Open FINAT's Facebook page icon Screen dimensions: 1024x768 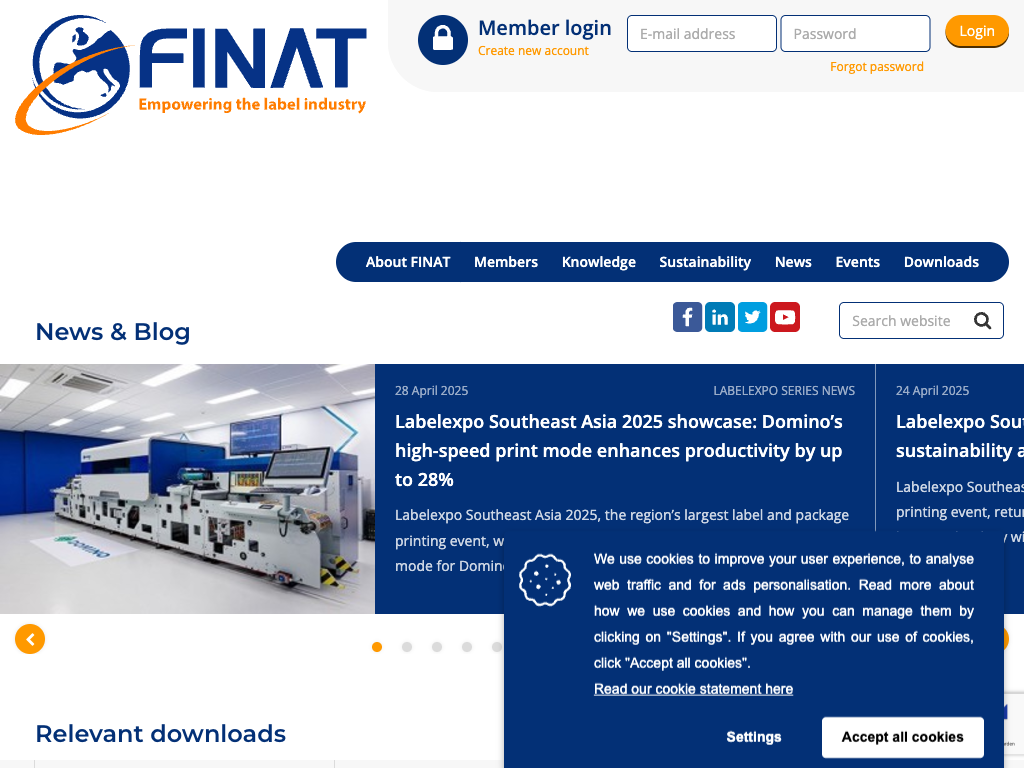coord(687,317)
